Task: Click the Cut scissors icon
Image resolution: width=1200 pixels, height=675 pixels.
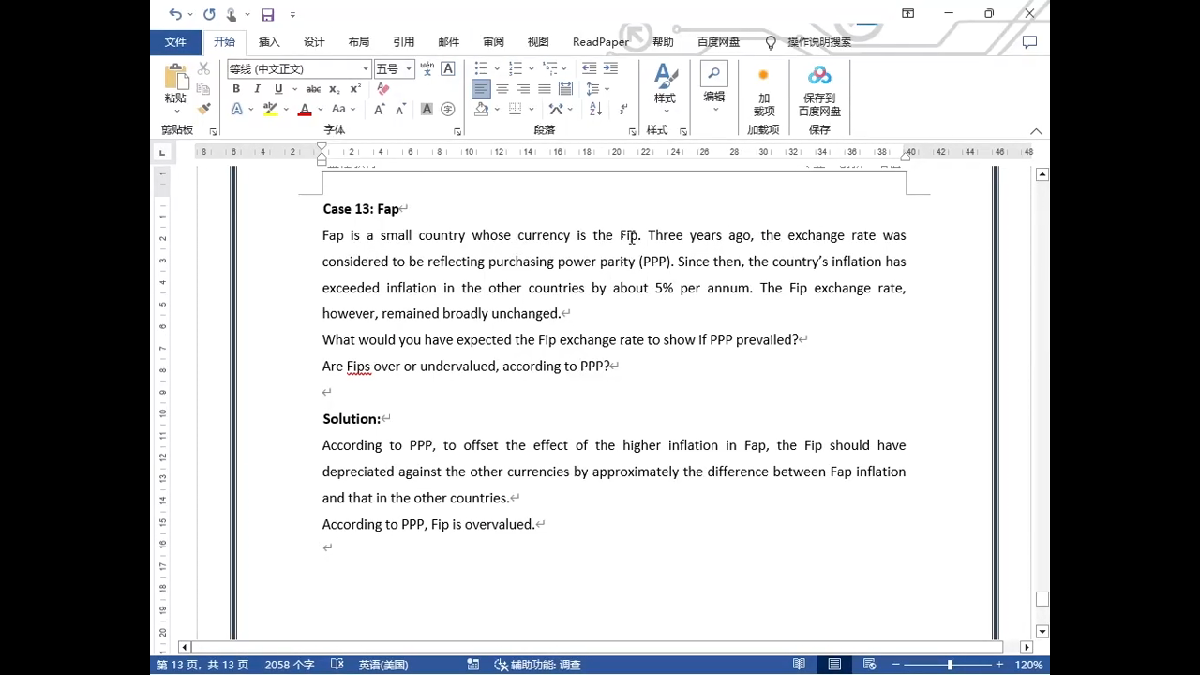Action: pos(204,69)
